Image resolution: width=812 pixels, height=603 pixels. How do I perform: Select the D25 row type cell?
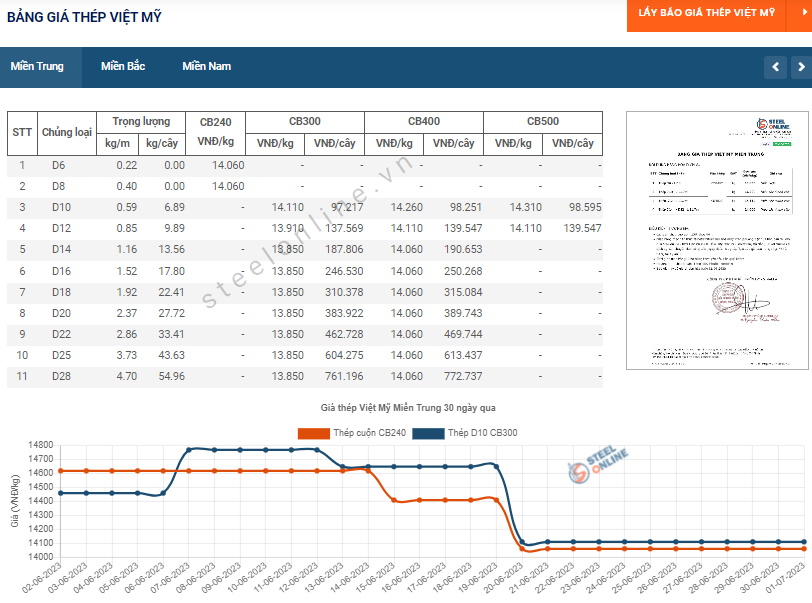(x=61, y=355)
